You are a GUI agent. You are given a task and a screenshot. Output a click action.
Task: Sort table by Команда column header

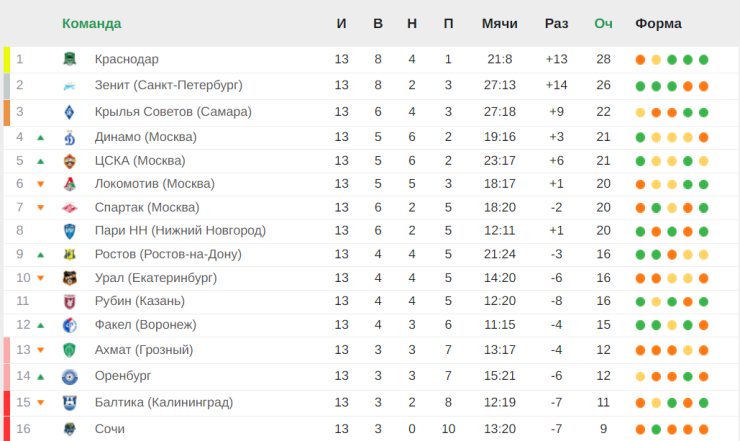pos(92,24)
